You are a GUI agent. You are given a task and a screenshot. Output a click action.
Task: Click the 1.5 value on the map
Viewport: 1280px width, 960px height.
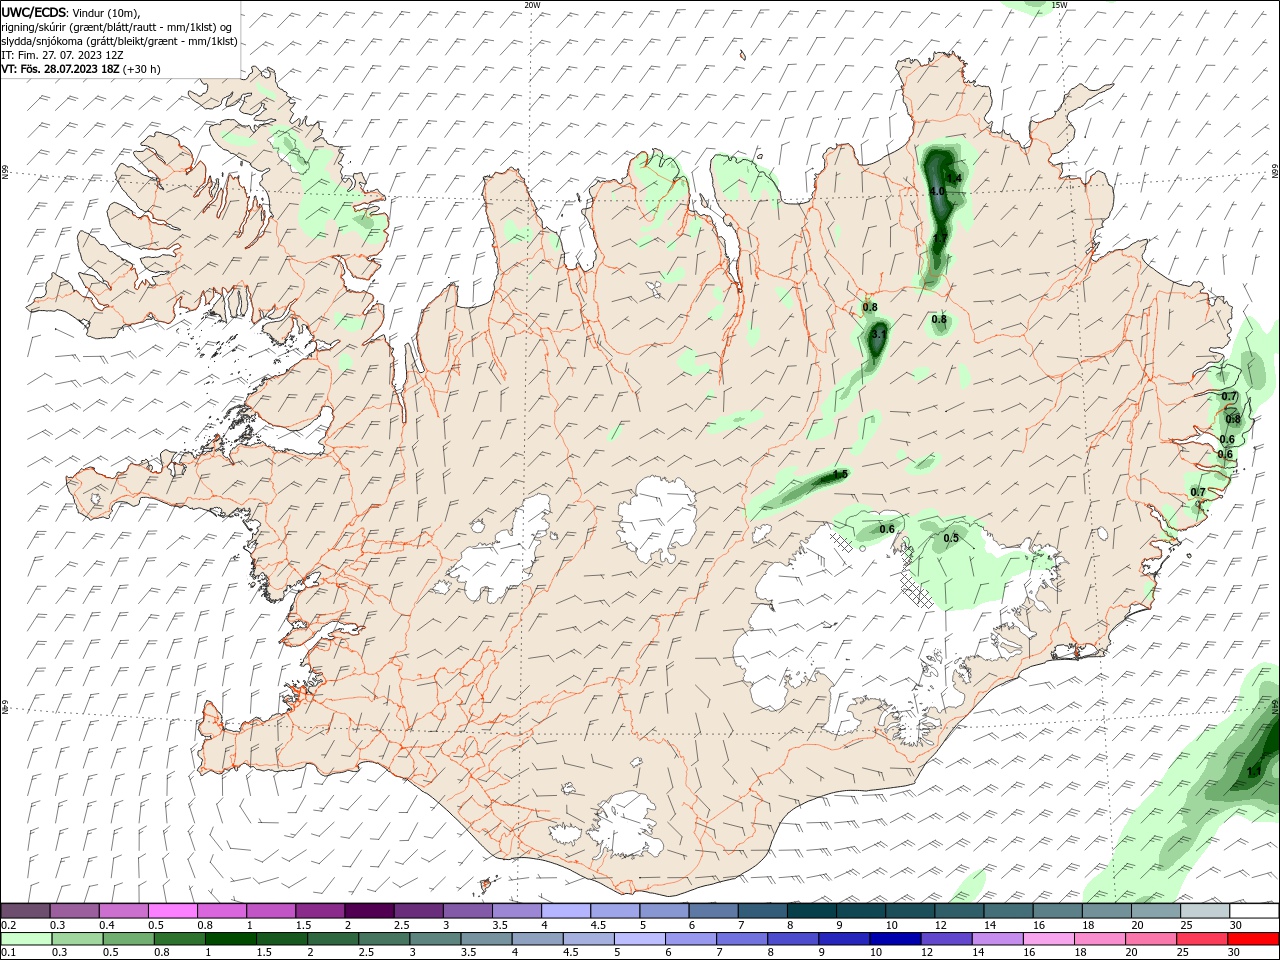click(x=840, y=474)
